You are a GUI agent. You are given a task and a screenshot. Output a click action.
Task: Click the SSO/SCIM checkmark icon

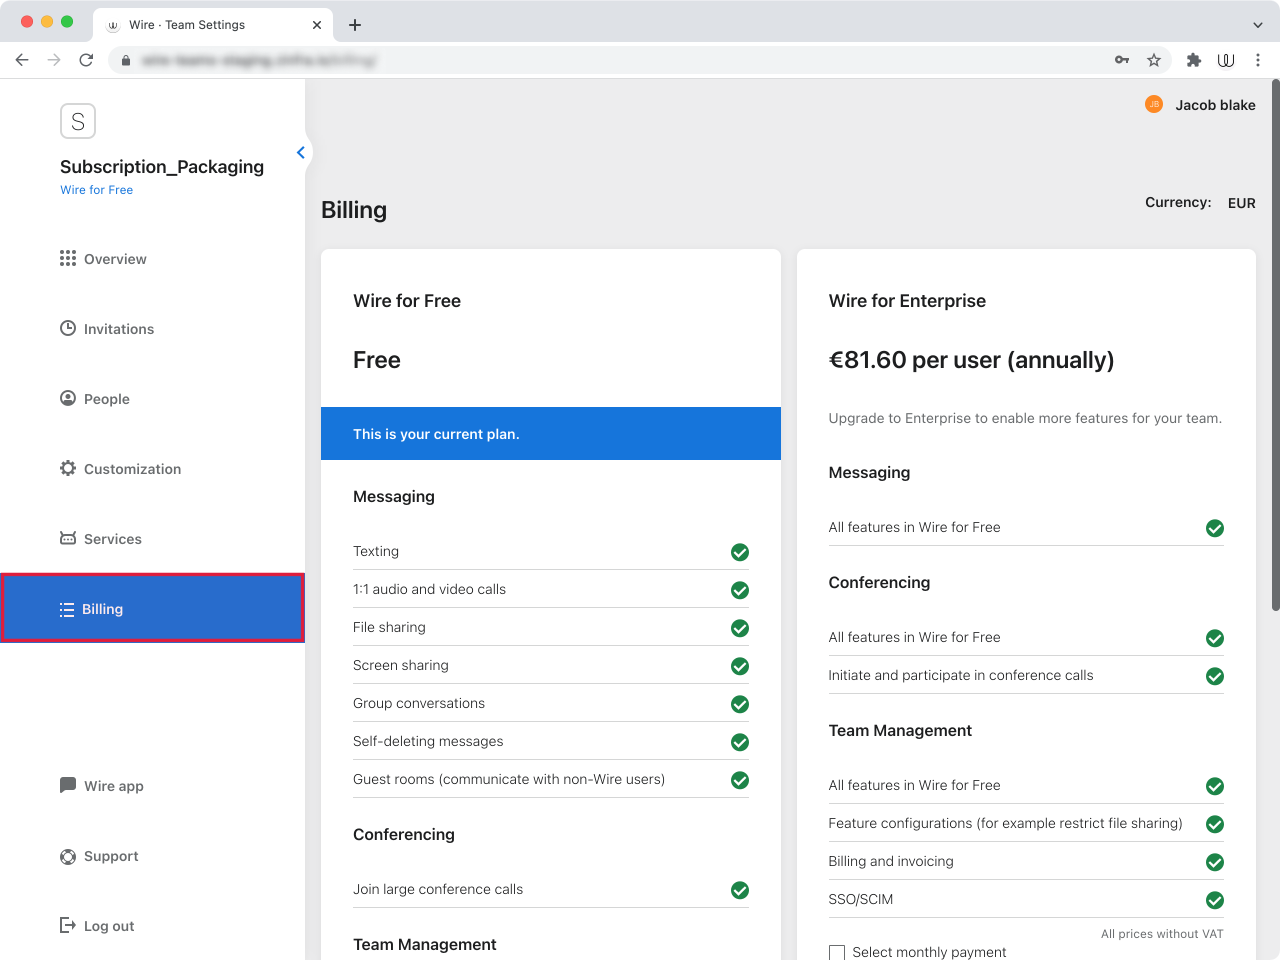pos(1215,900)
